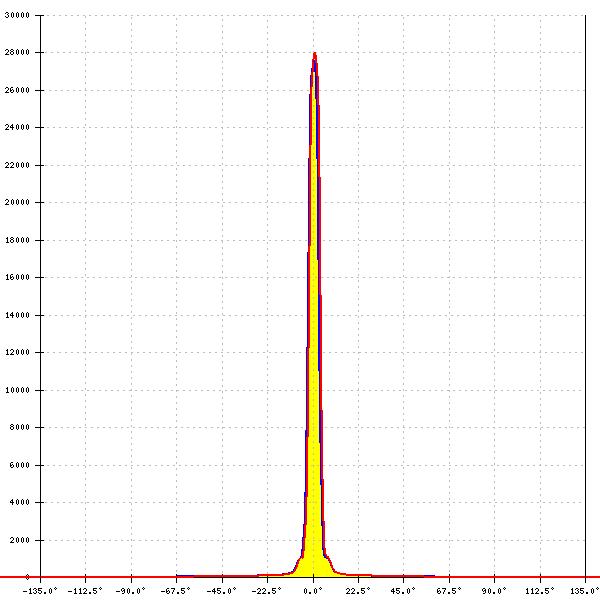
Task: Click the 18000 y-axis label
Action: (17, 240)
